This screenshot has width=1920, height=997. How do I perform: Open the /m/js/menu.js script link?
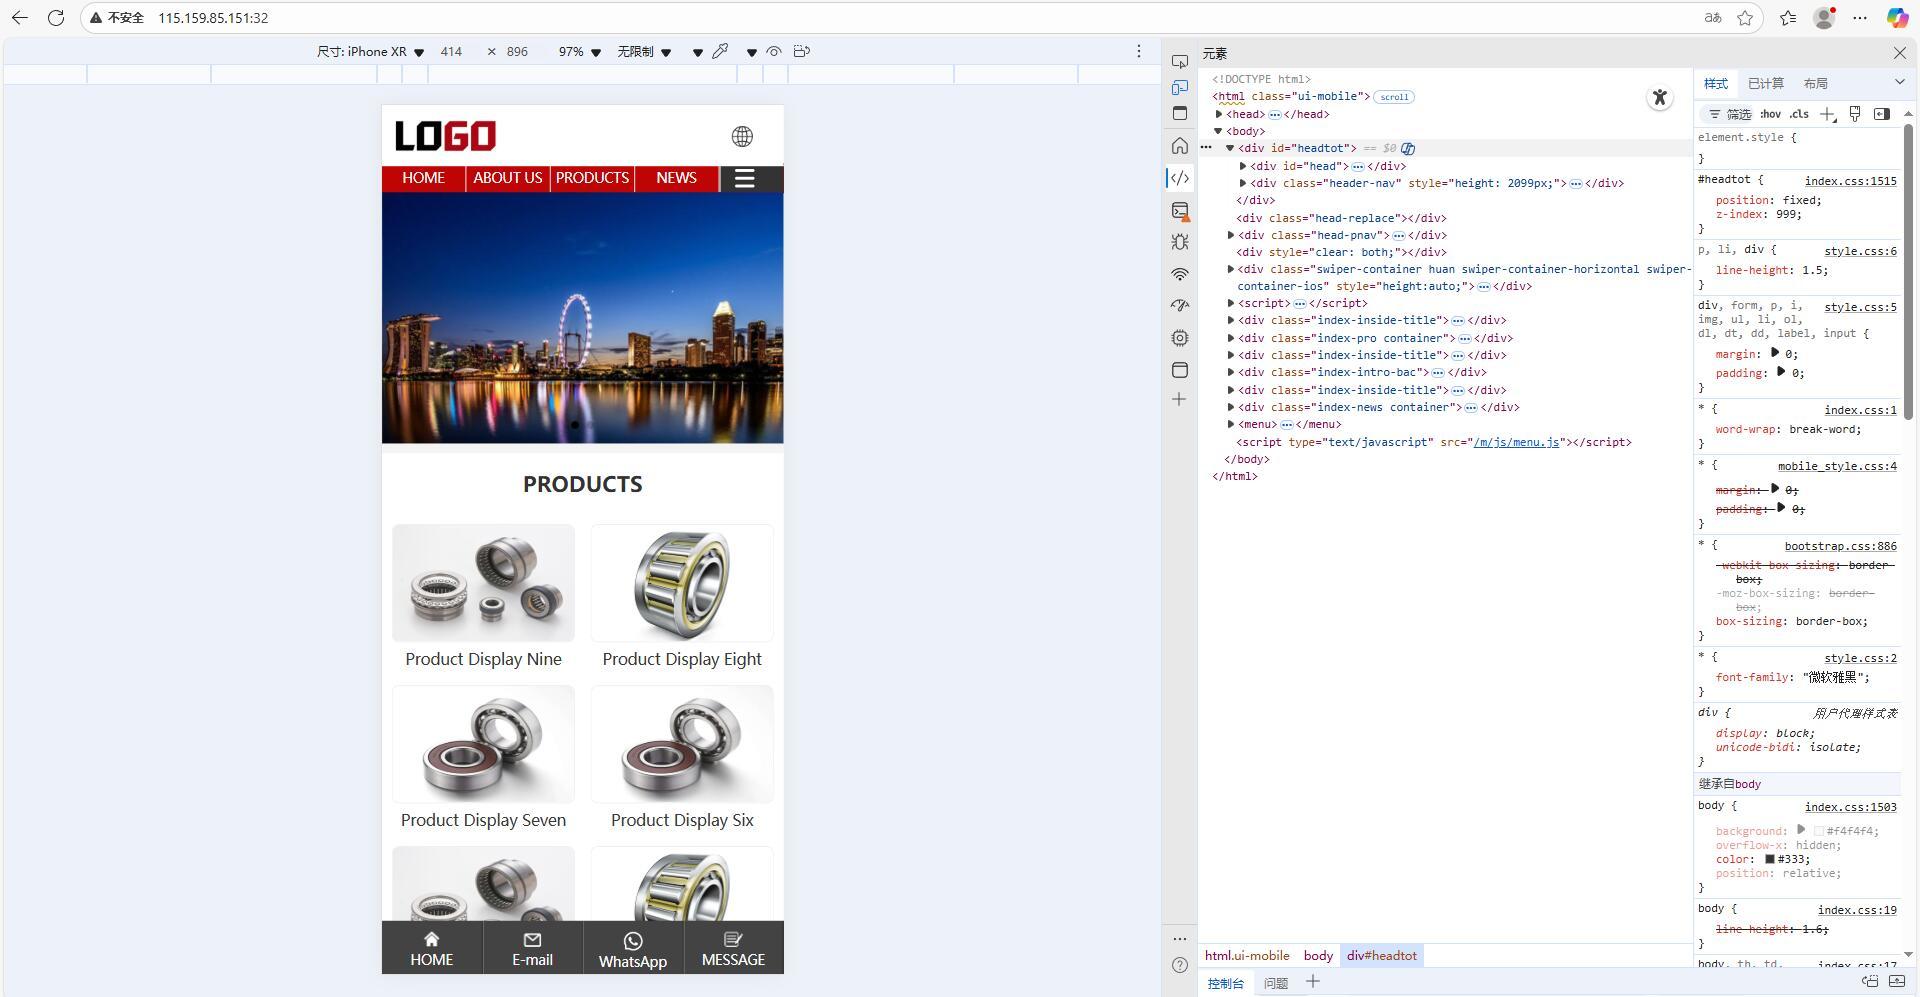(x=1516, y=442)
